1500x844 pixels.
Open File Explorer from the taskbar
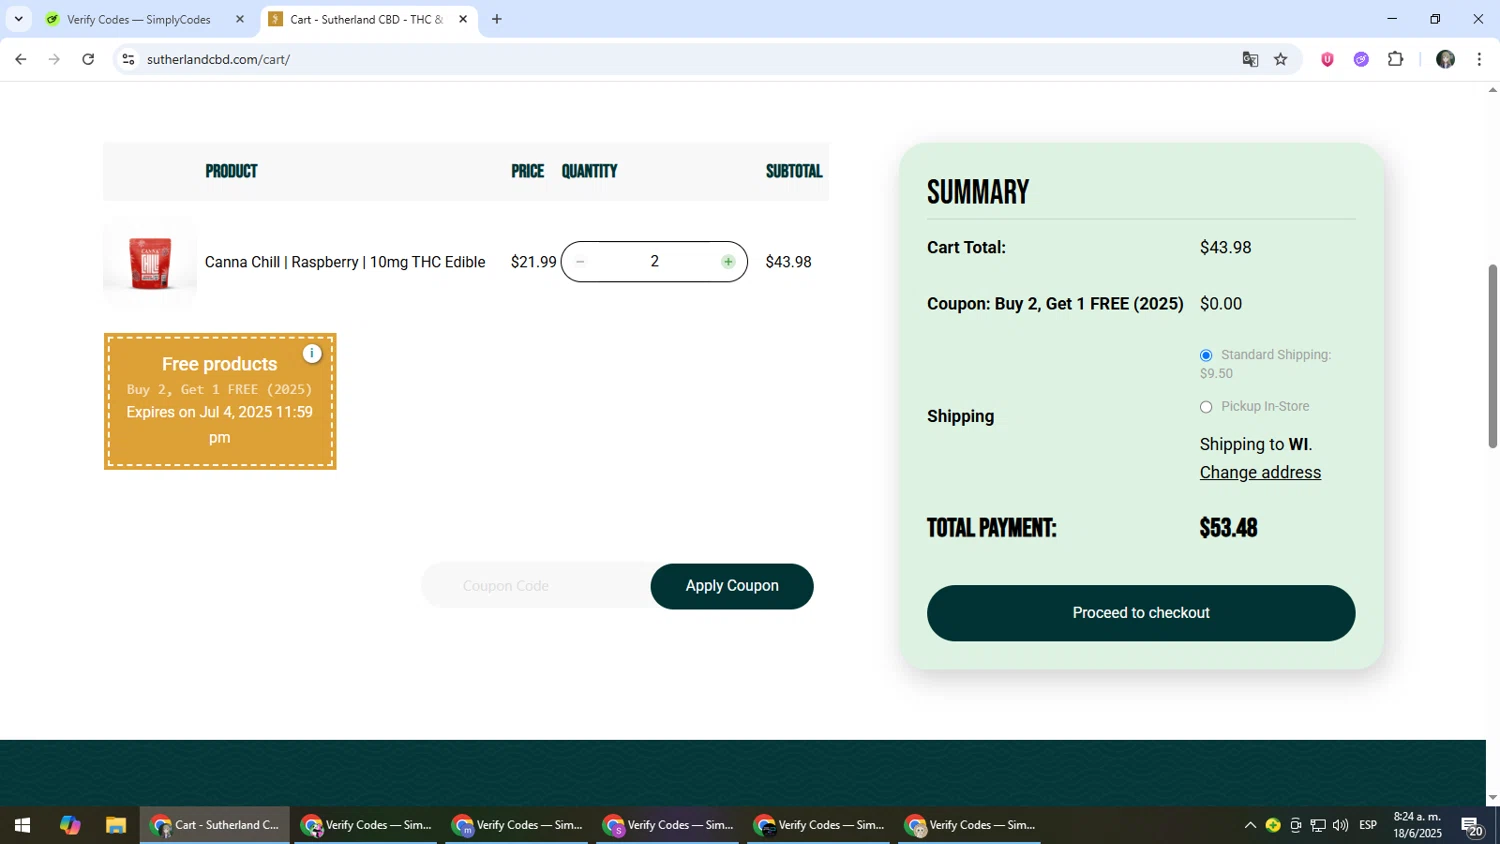coord(116,826)
